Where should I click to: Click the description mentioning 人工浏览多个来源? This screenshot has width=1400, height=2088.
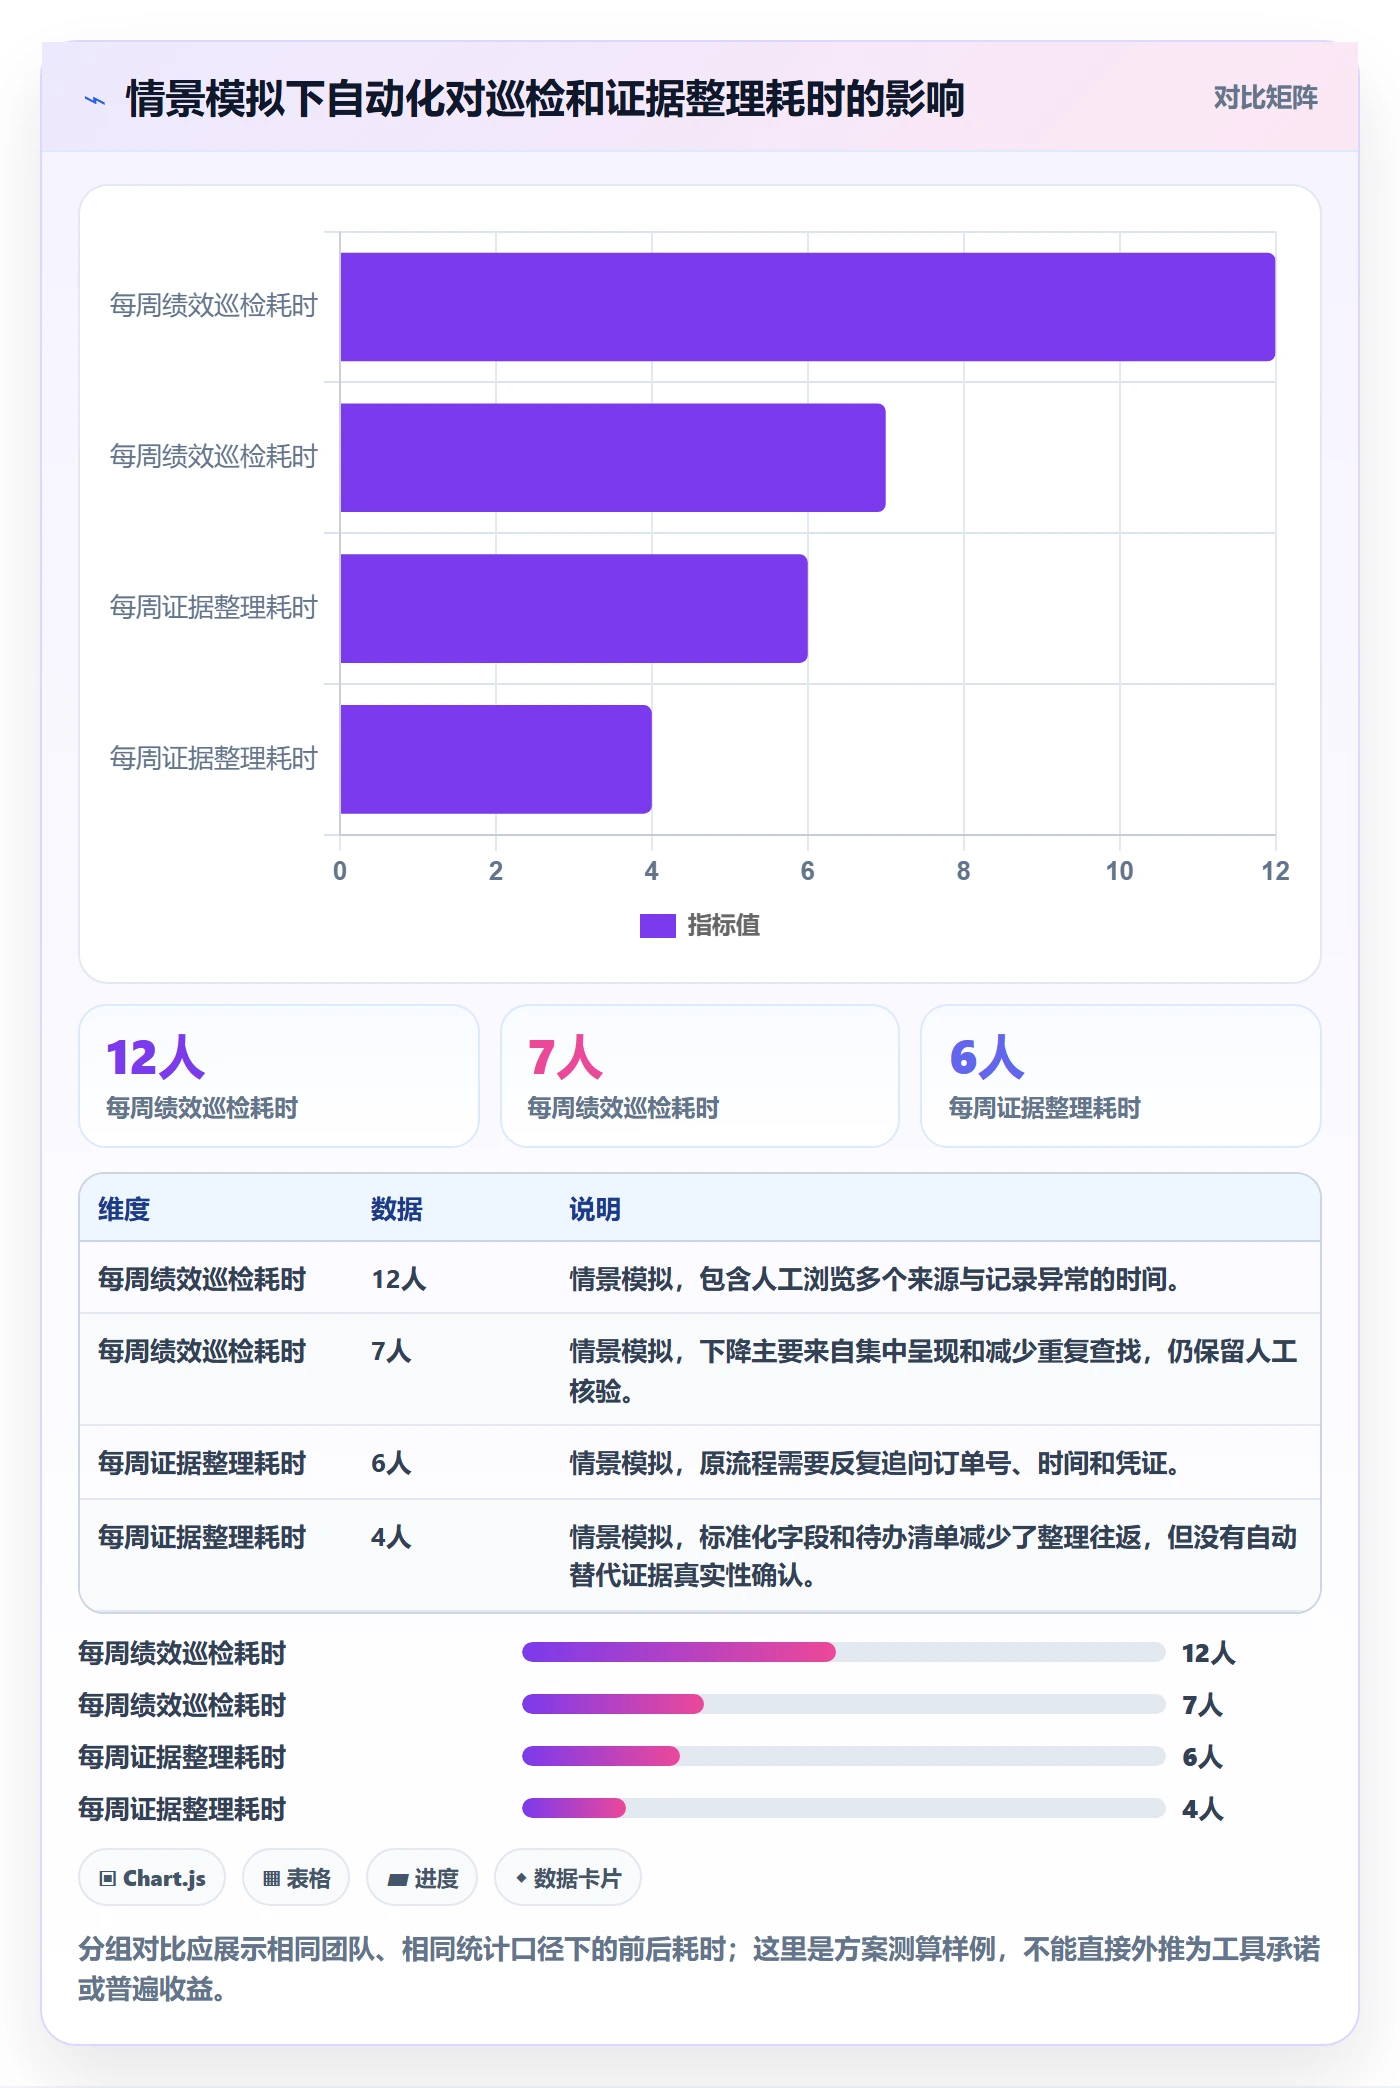tap(875, 1279)
